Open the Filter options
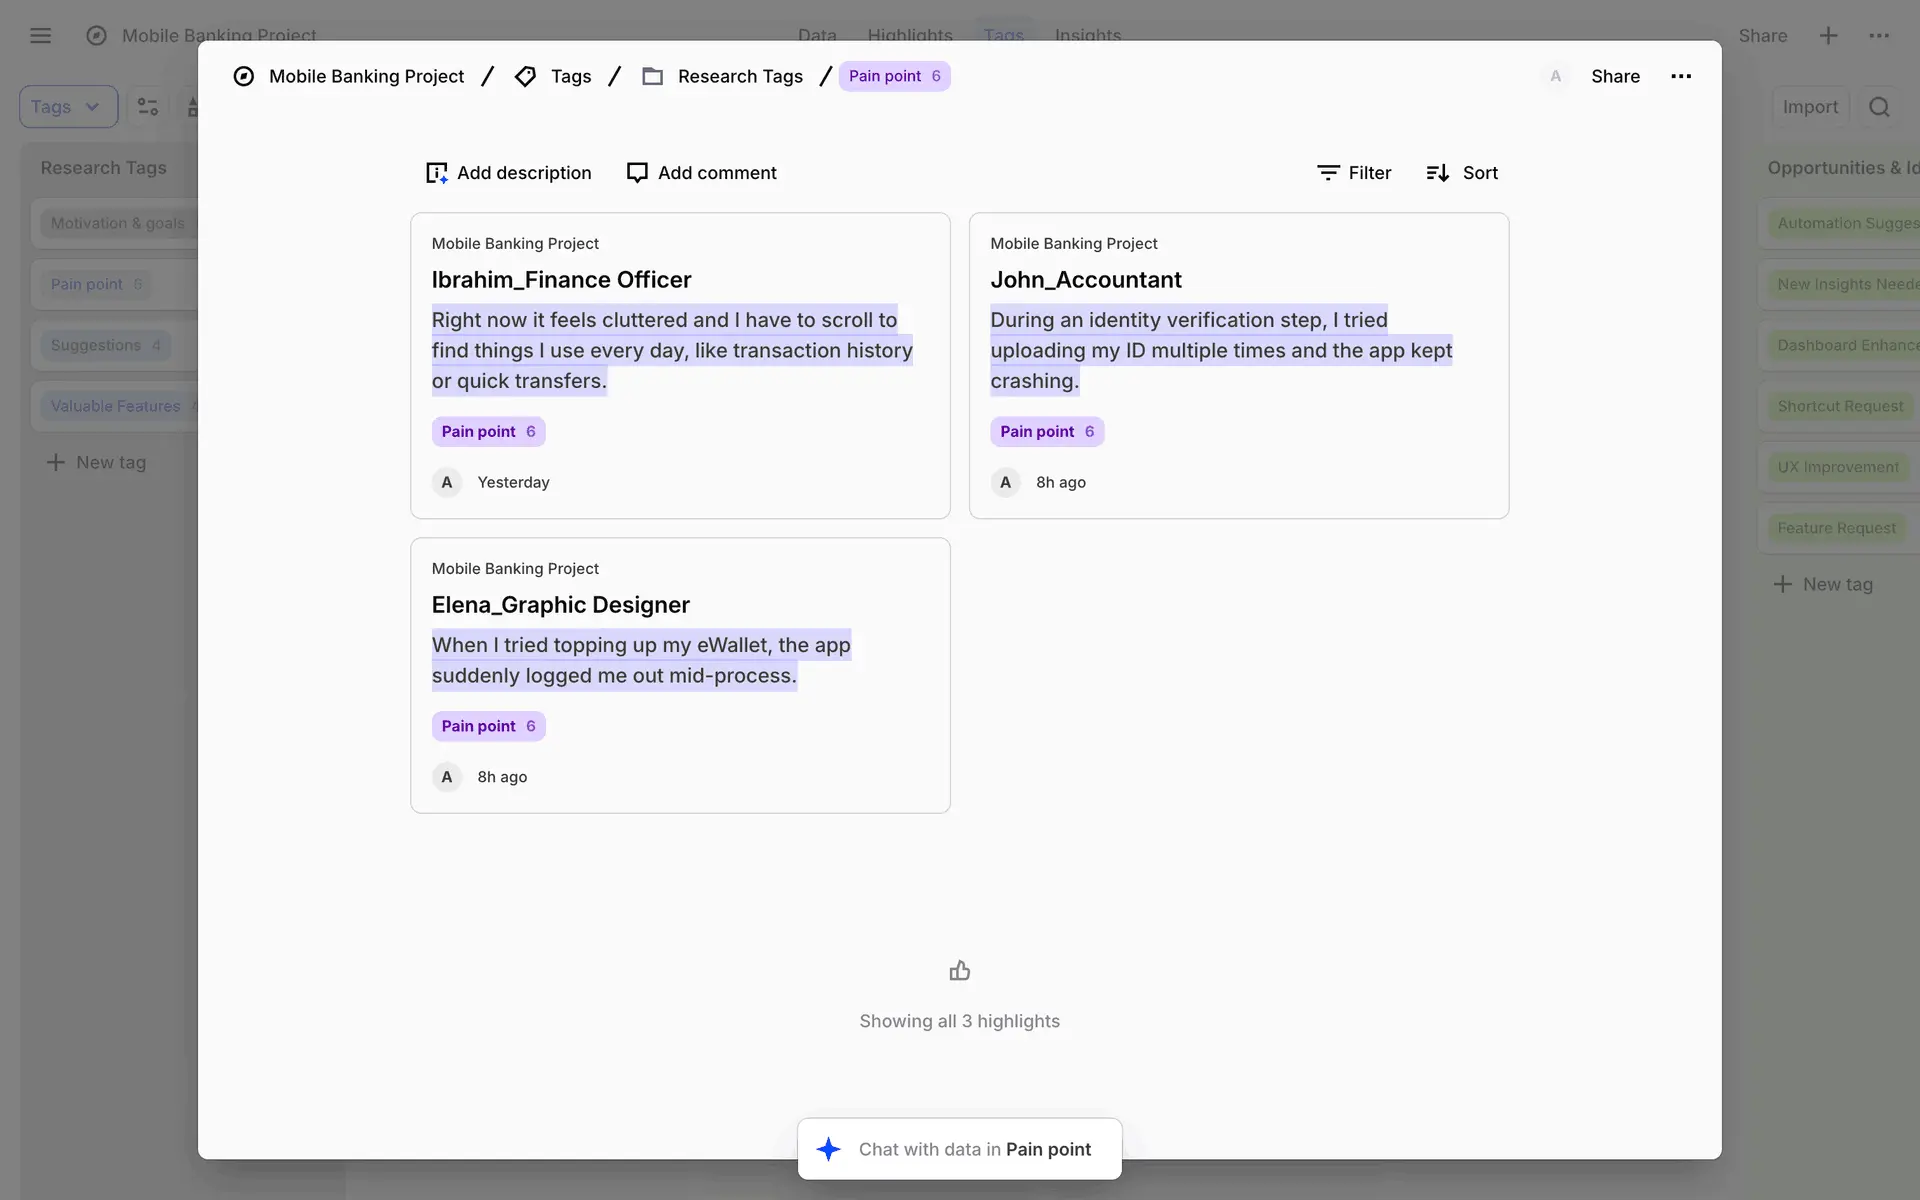Viewport: 1920px width, 1200px height. pos(1354,173)
